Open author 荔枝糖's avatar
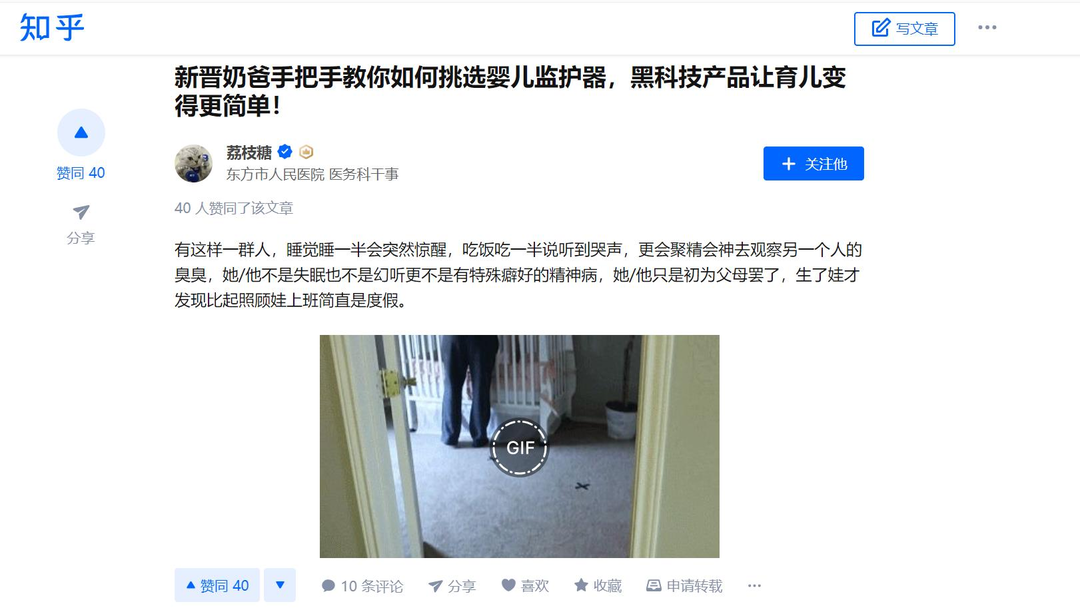This screenshot has height=608, width=1080. tap(194, 164)
